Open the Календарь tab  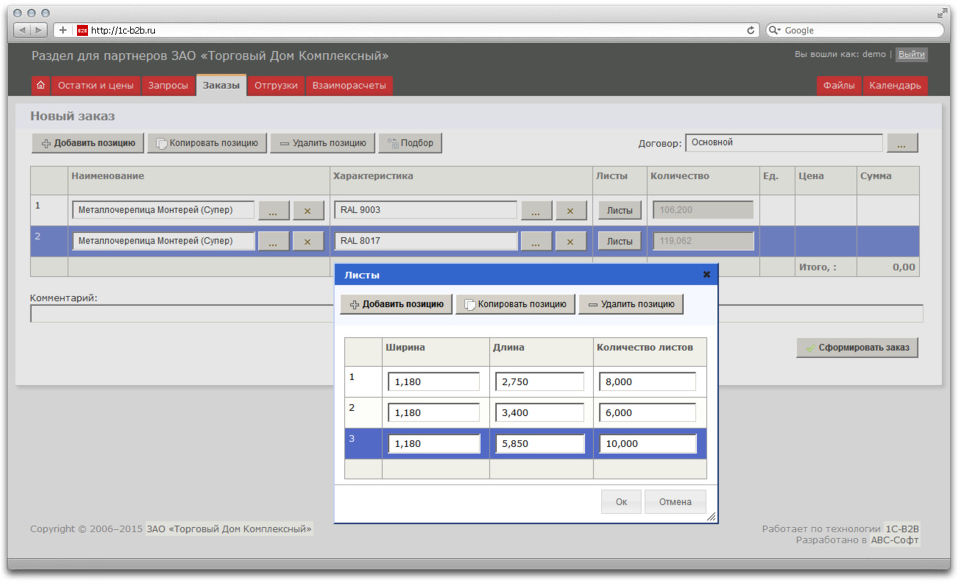895,85
